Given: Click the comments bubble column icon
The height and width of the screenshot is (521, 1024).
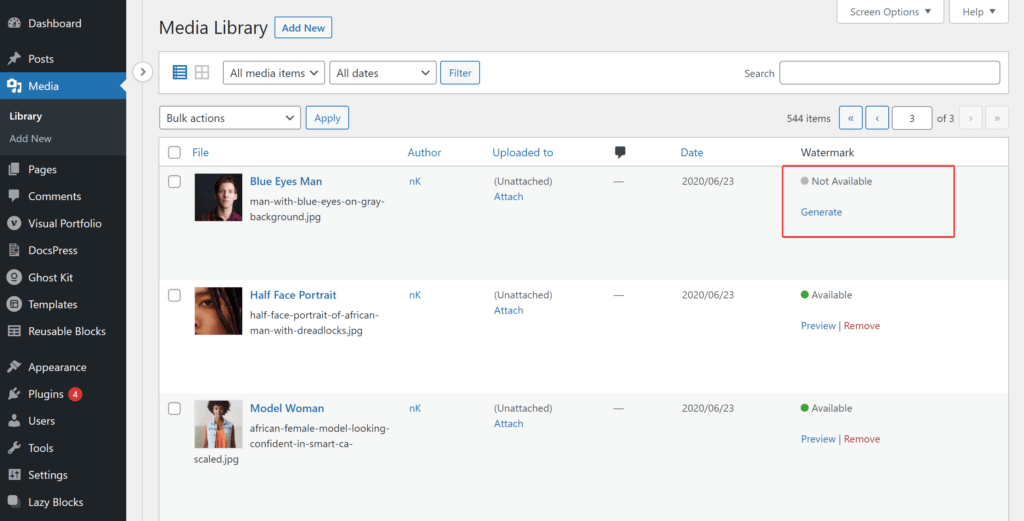Looking at the screenshot, I should click(620, 152).
